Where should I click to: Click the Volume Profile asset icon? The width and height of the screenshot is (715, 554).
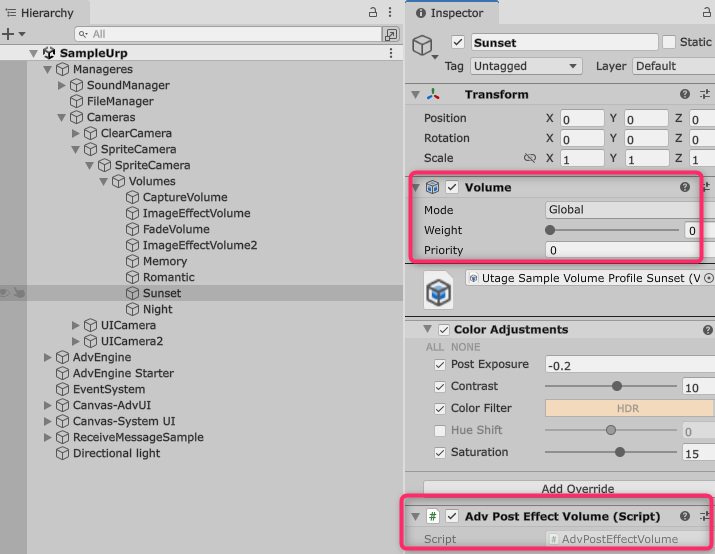pos(438,292)
